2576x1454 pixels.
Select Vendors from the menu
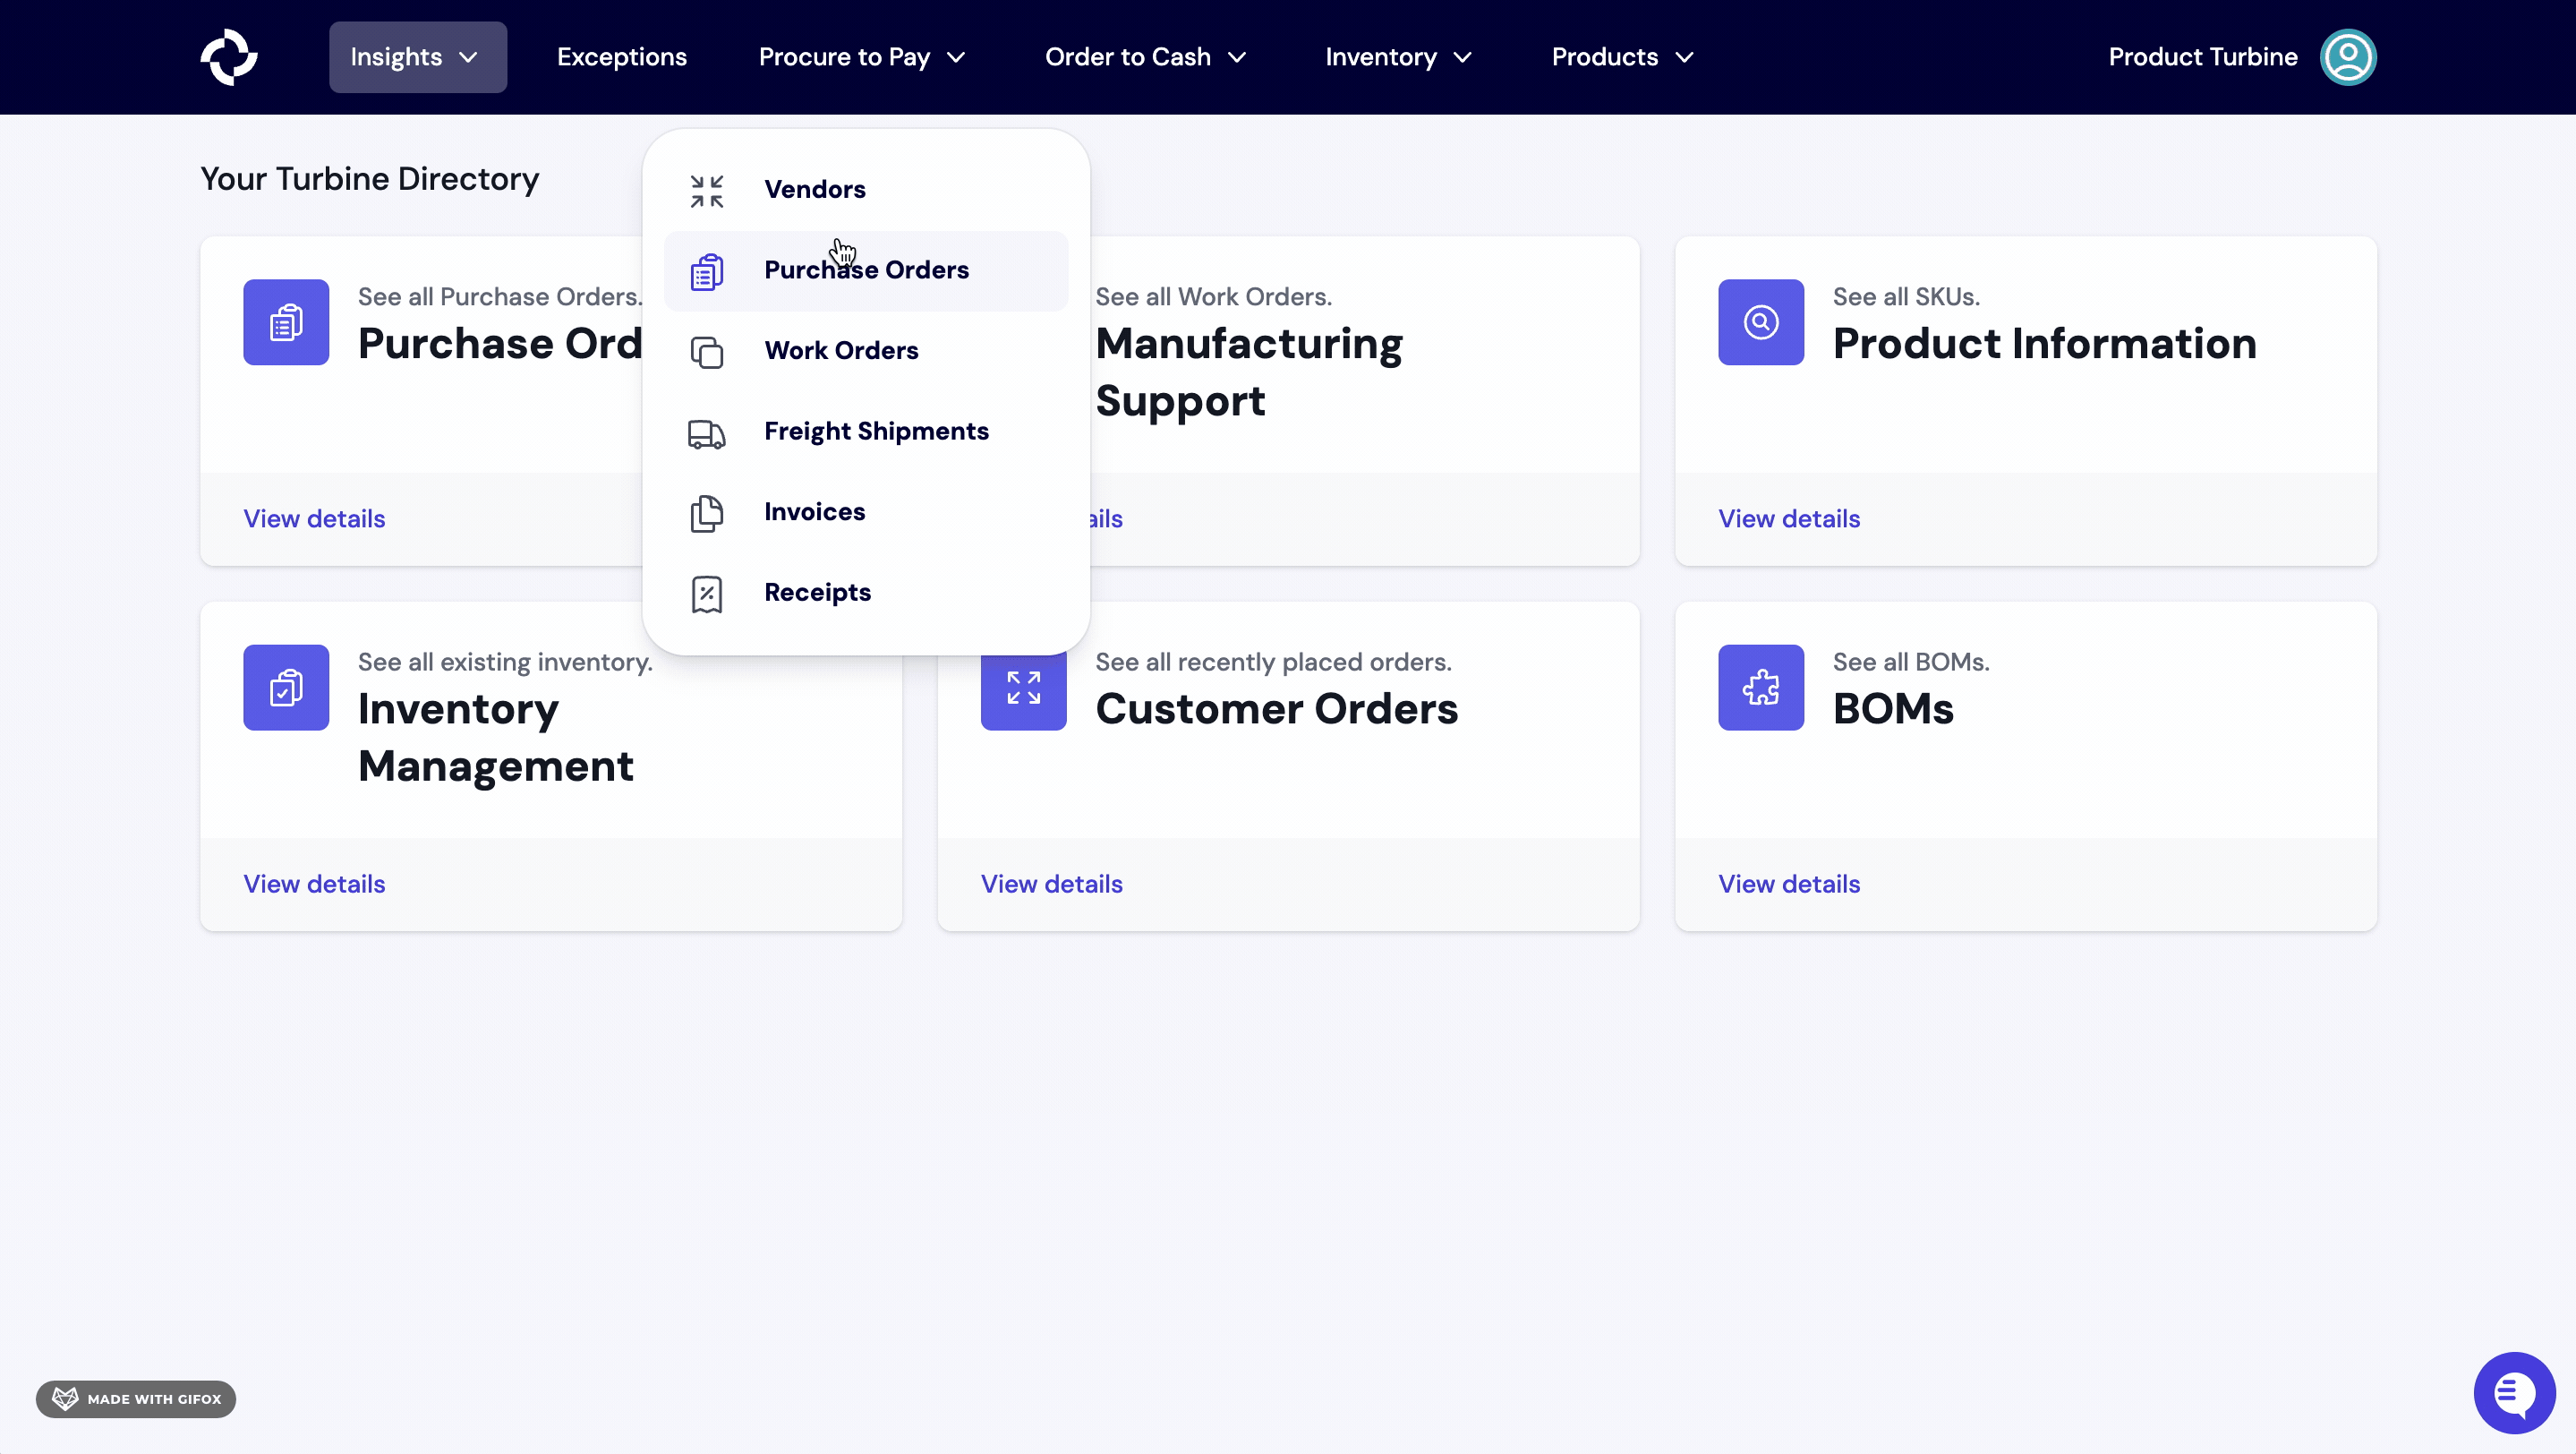pos(814,189)
